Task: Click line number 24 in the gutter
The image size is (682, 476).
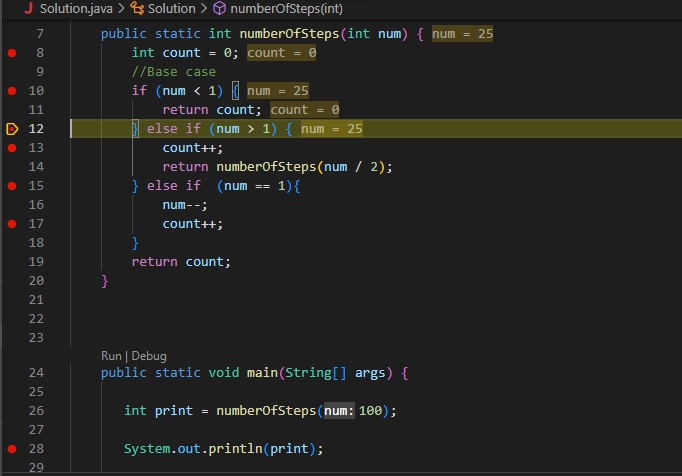Action: (x=36, y=372)
